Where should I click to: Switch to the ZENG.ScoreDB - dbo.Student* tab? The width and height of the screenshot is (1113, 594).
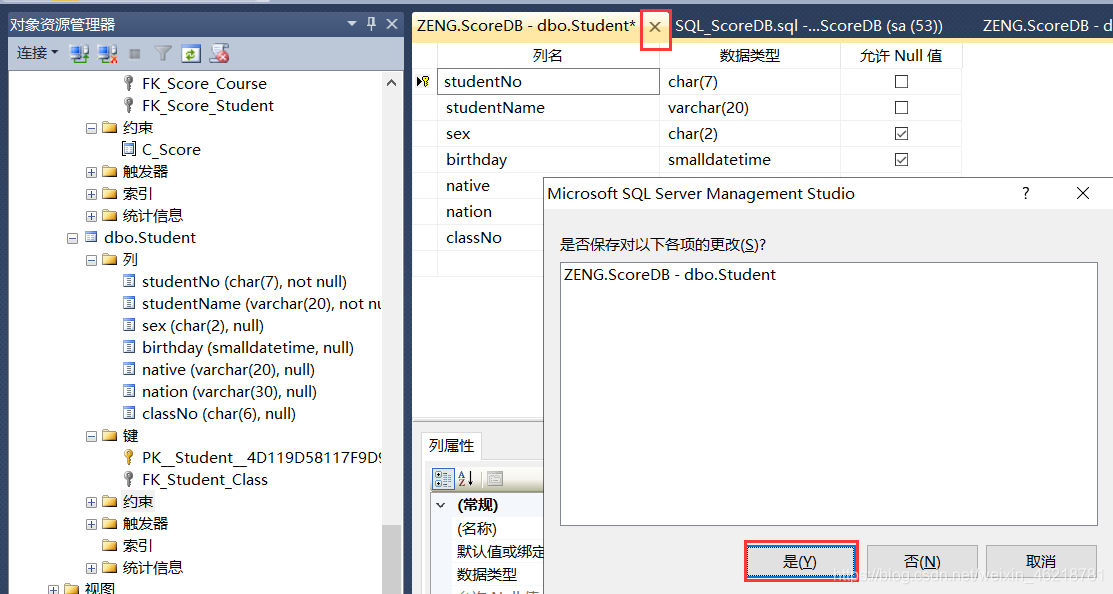point(527,26)
